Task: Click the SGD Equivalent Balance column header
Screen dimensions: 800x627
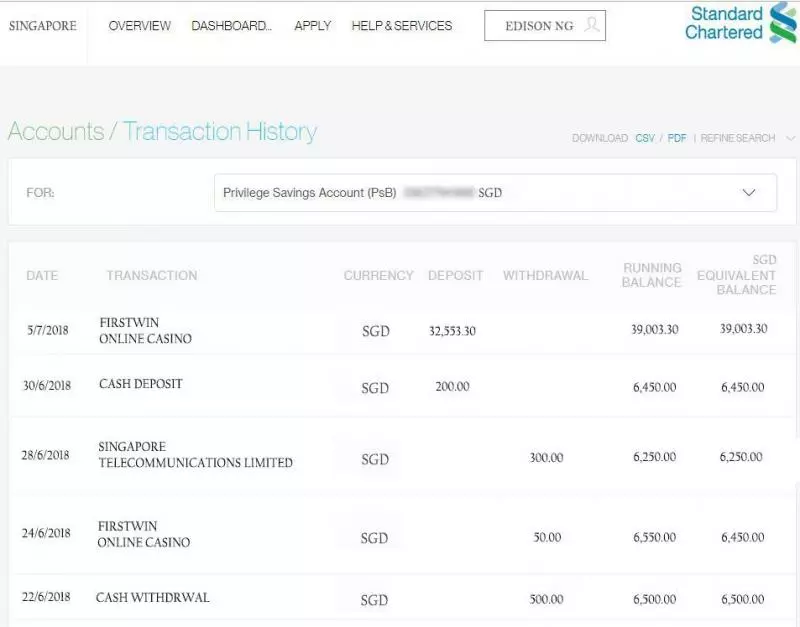Action: tap(737, 275)
